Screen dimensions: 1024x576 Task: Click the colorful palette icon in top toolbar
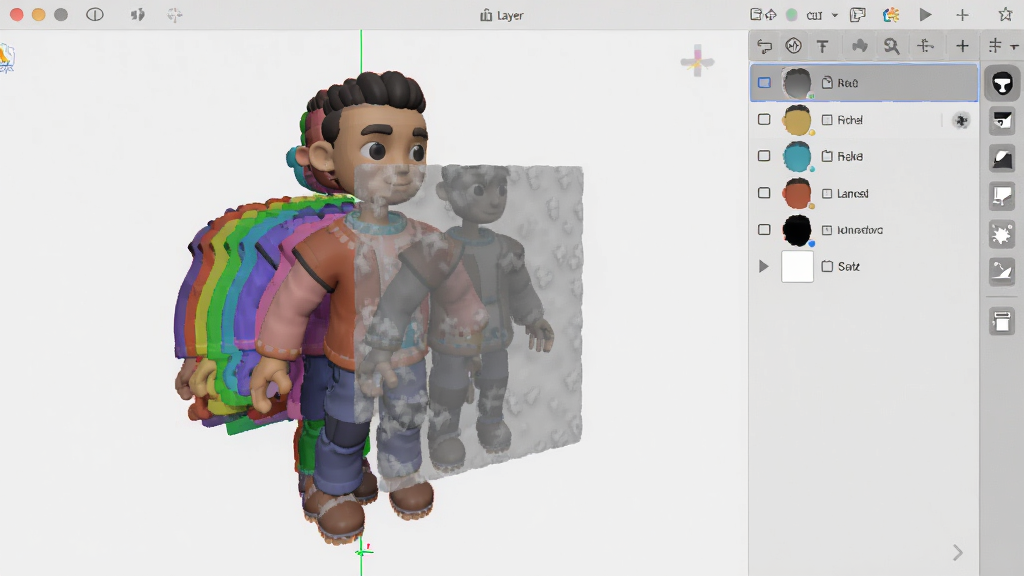click(891, 14)
